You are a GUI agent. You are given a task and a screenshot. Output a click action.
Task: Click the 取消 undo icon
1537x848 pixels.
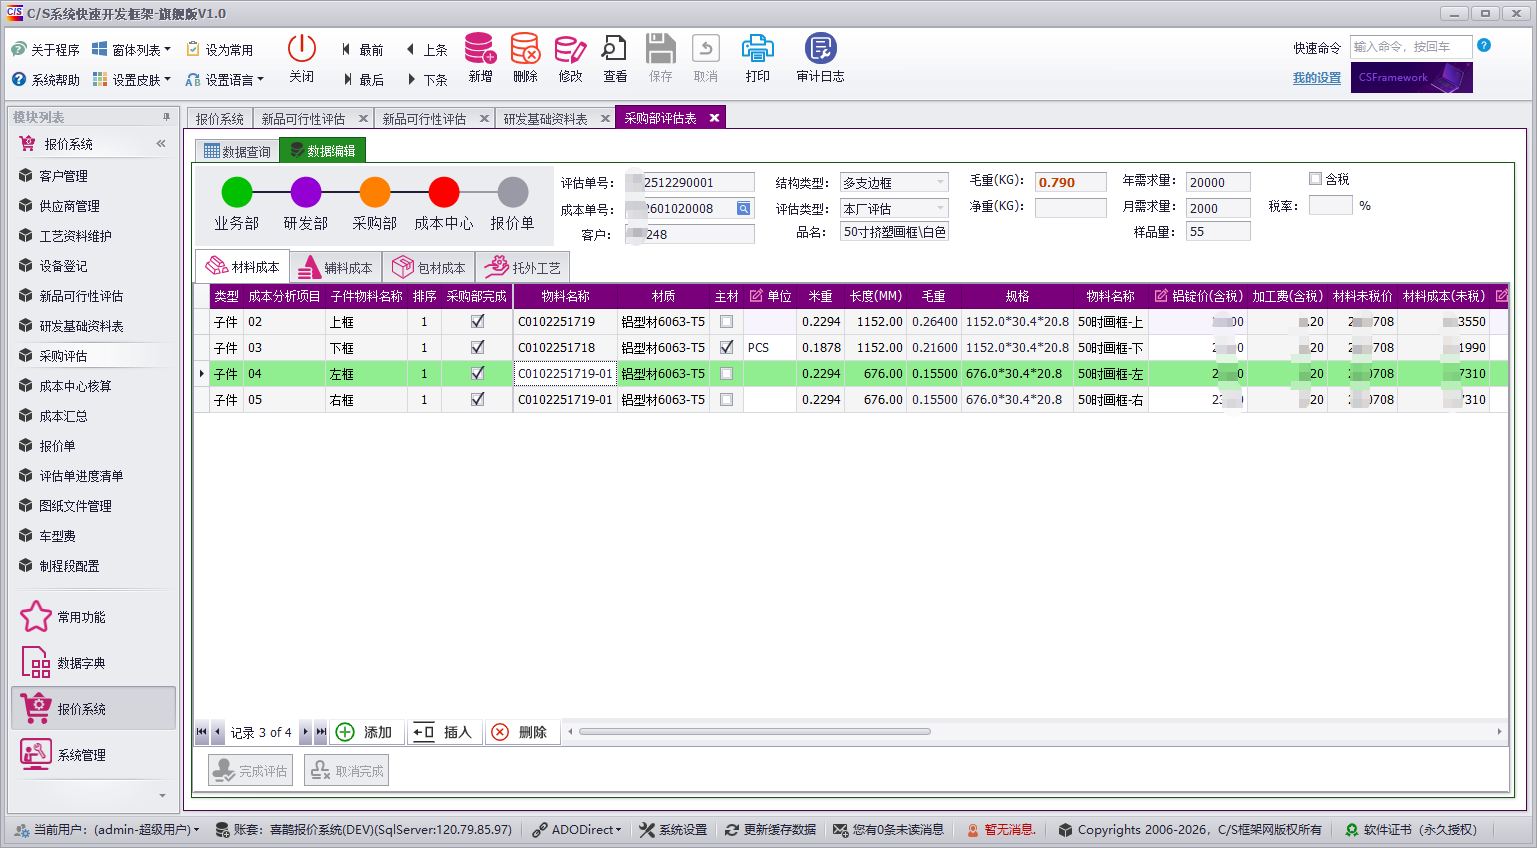(705, 48)
